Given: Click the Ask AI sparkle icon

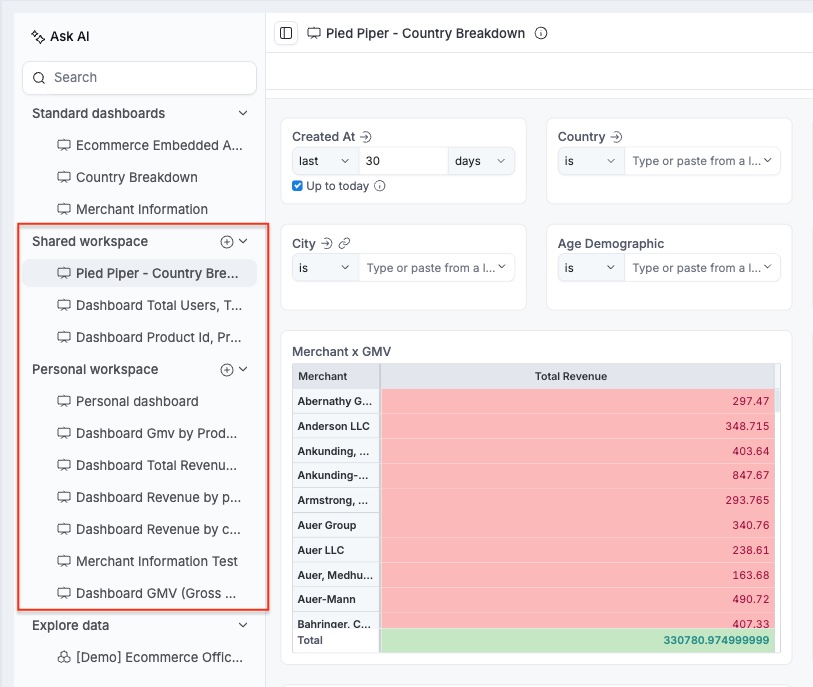Looking at the screenshot, I should pos(38,37).
